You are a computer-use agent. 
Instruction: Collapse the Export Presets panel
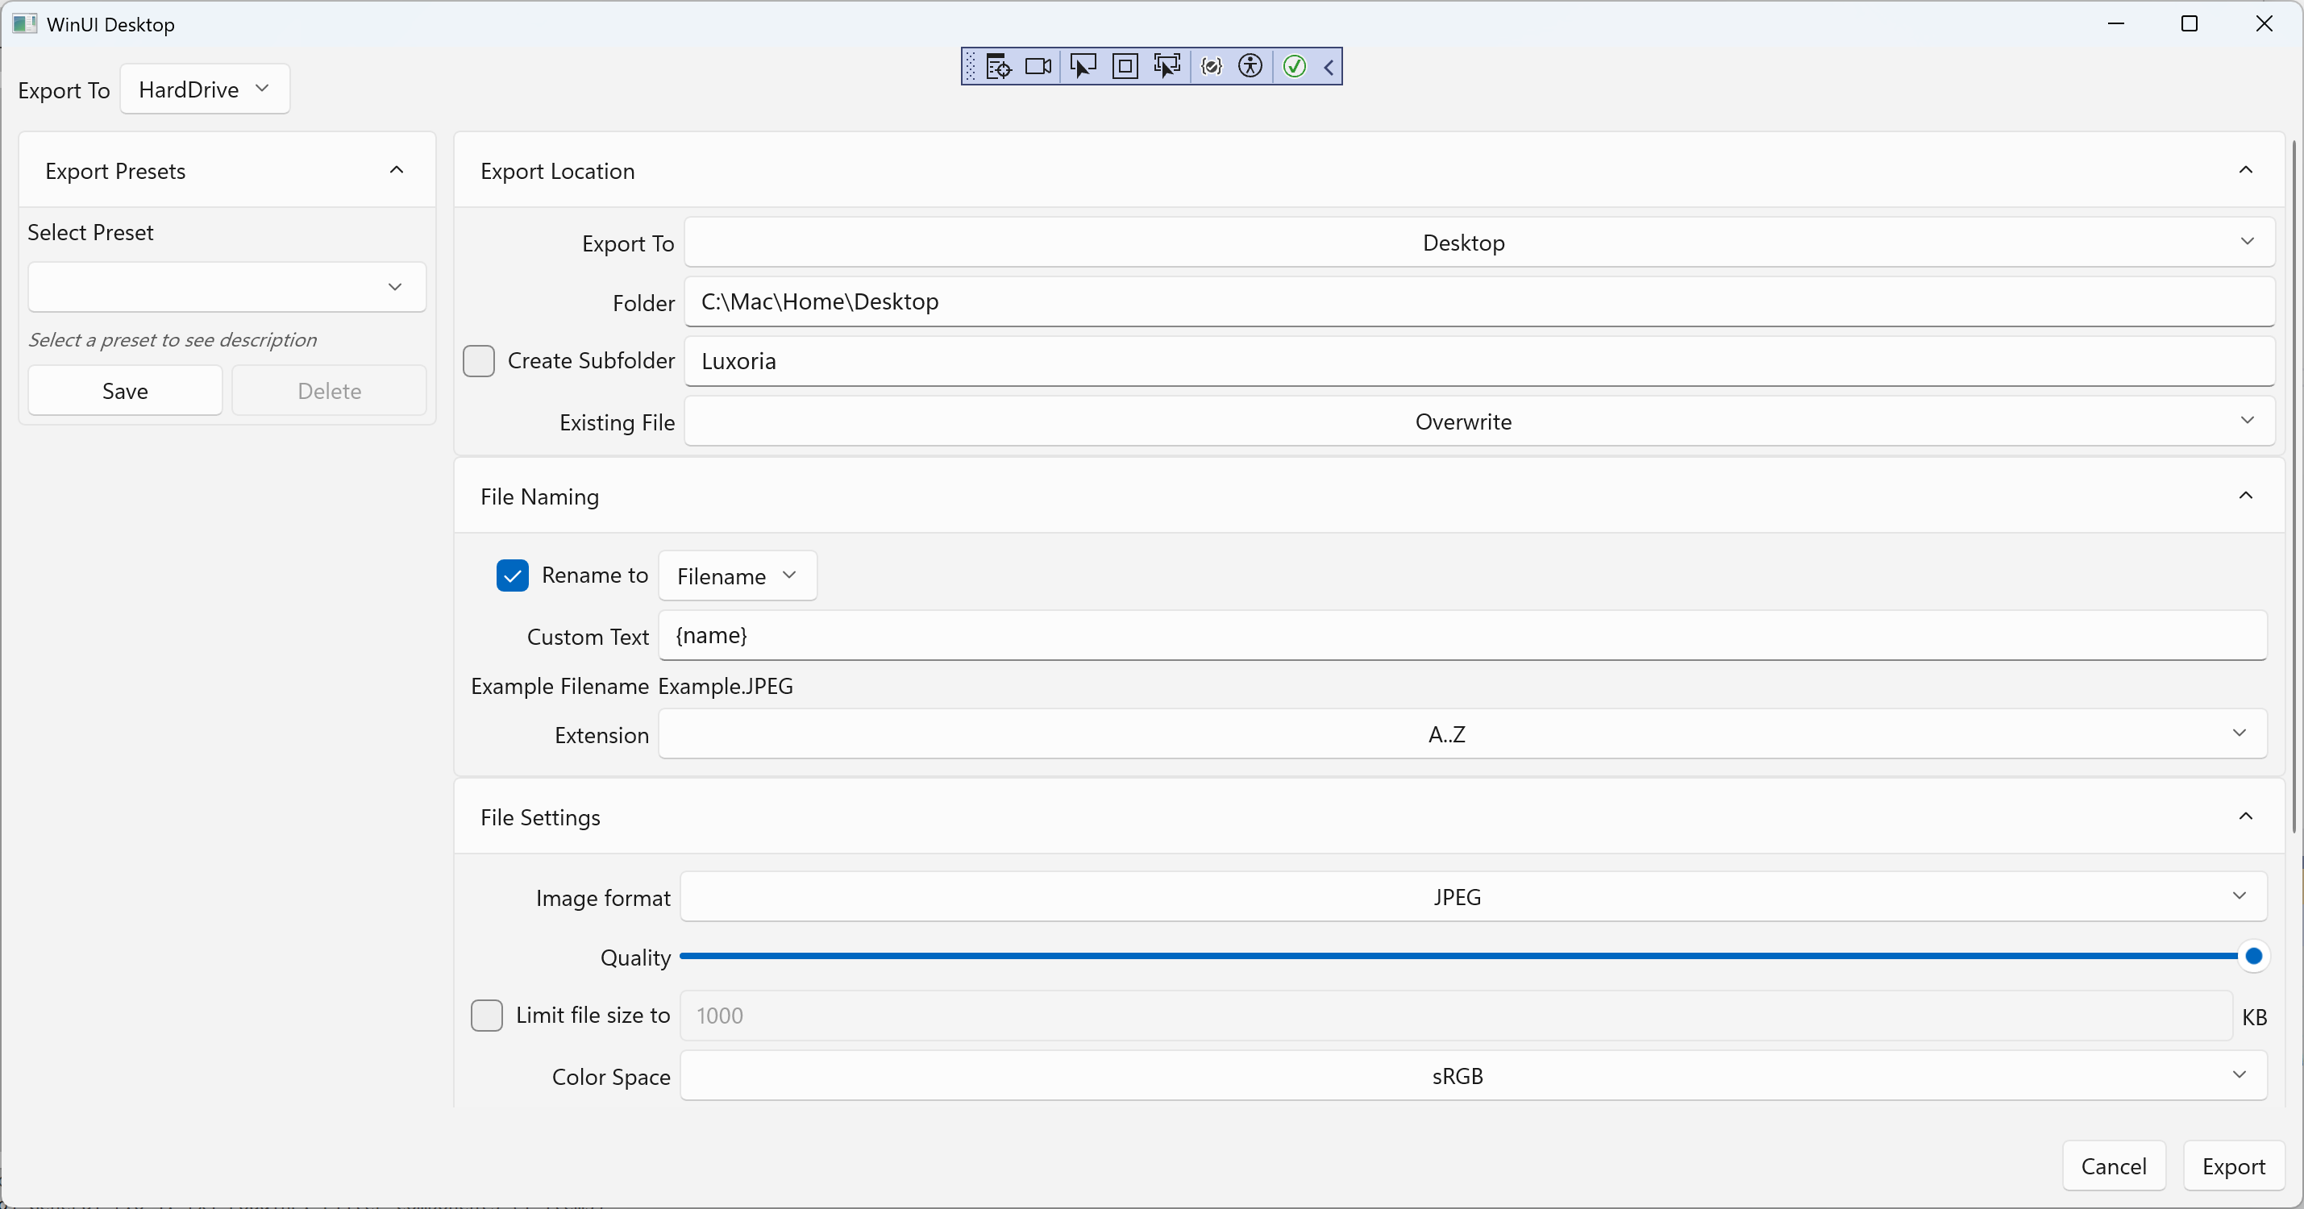pyautogui.click(x=397, y=171)
